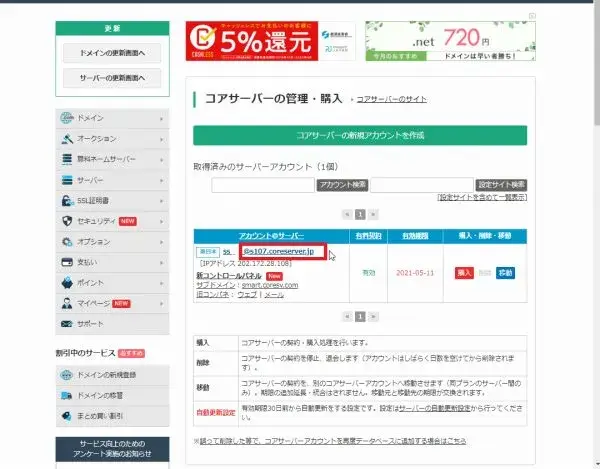Click the envelope icon beside サポート
The height and width of the screenshot is (469, 600).
[67, 324]
